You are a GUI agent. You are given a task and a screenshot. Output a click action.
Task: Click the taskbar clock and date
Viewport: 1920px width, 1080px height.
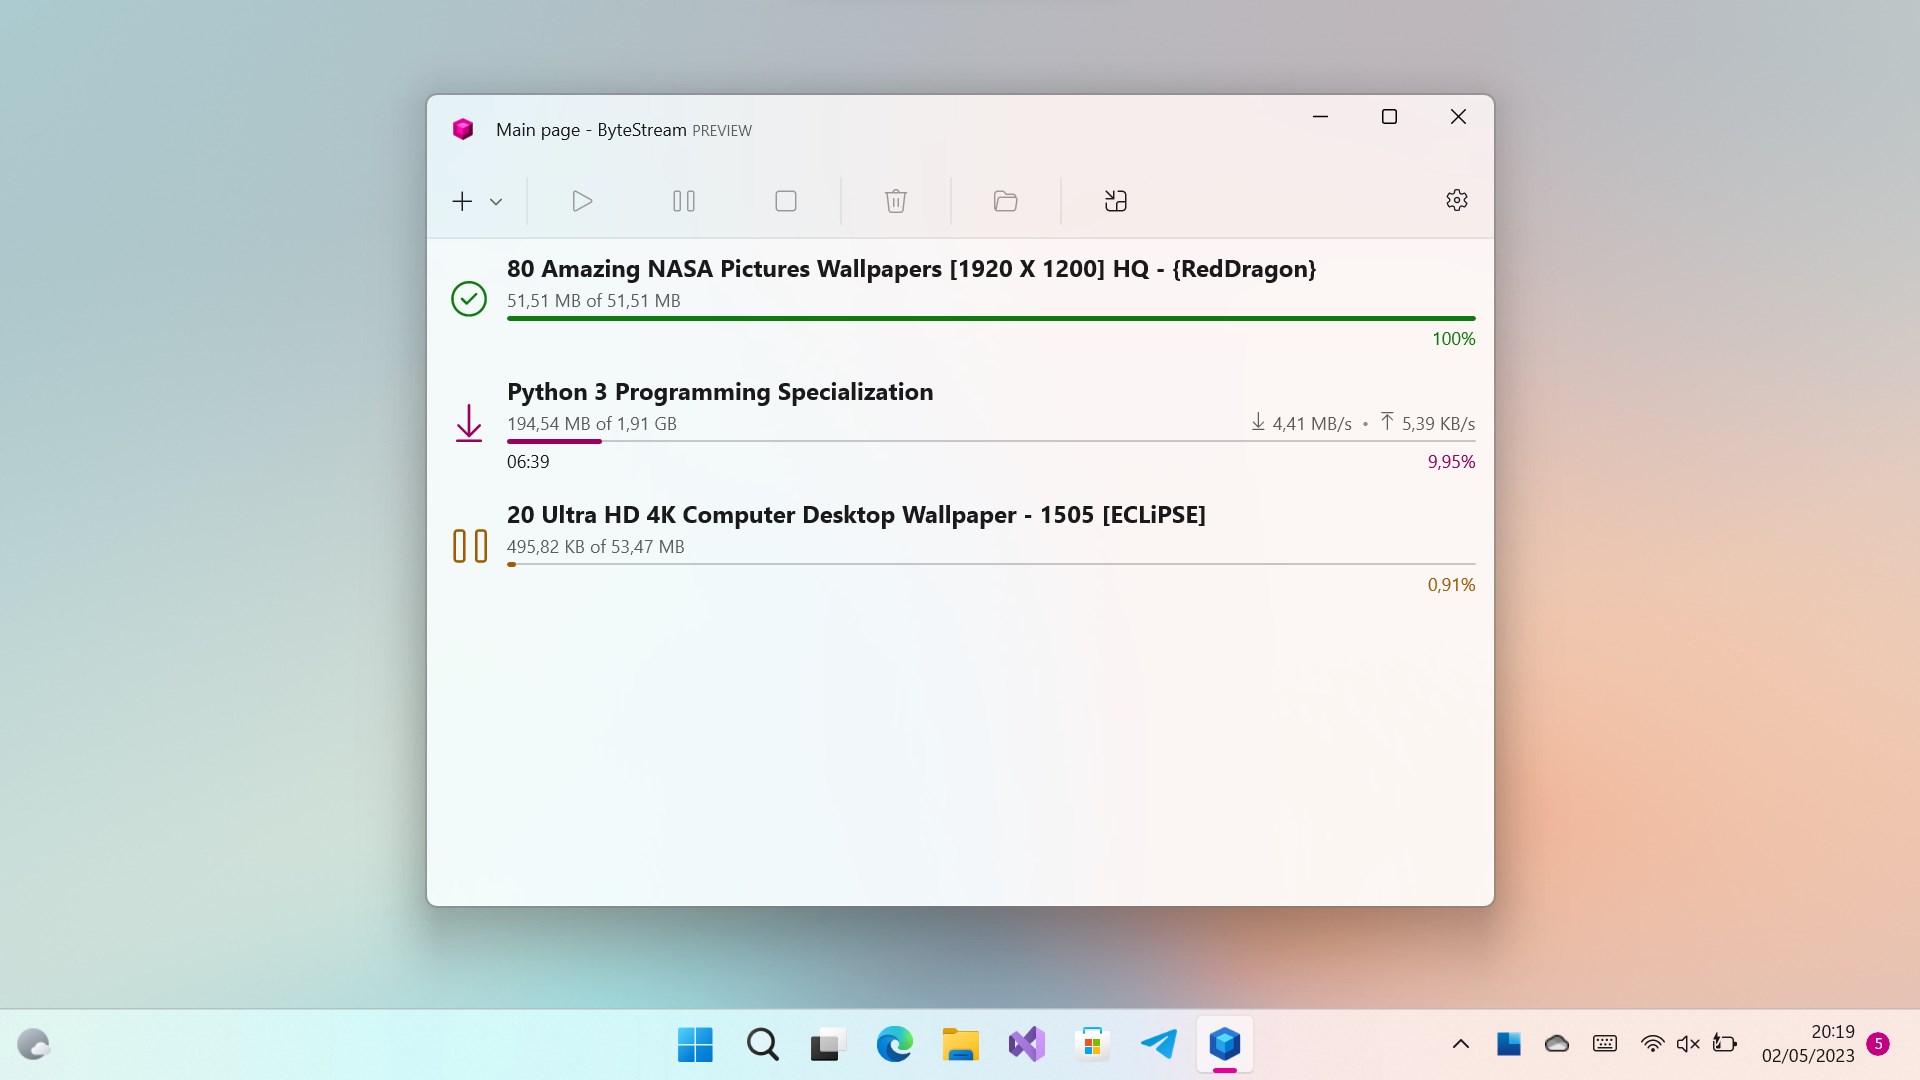click(1807, 1043)
